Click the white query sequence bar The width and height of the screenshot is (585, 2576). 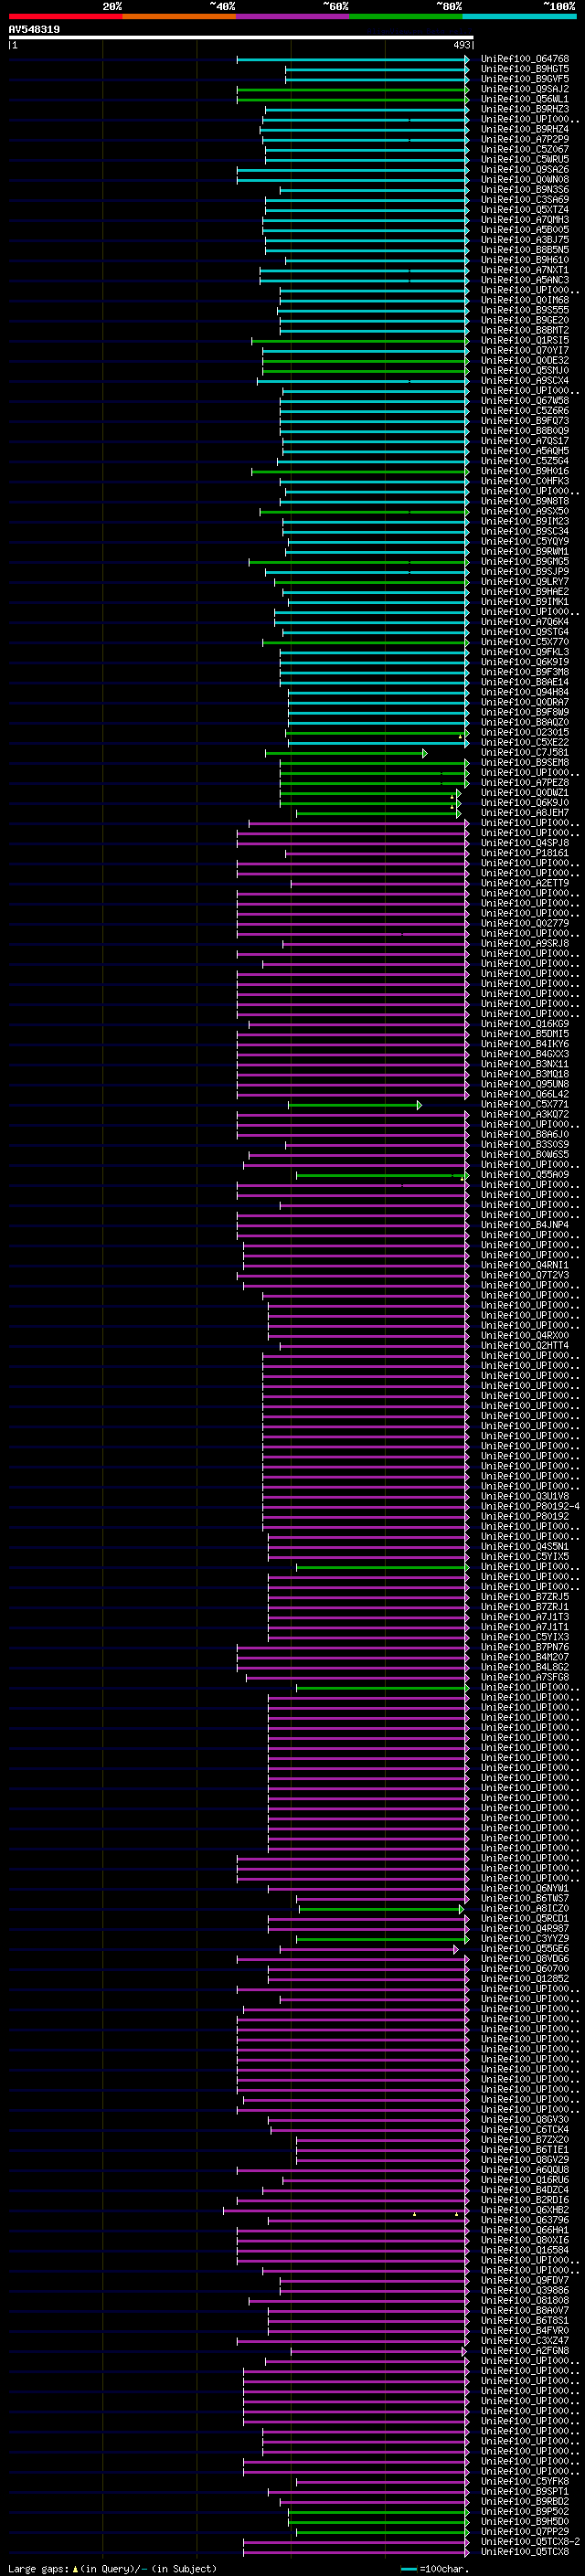tap(241, 38)
